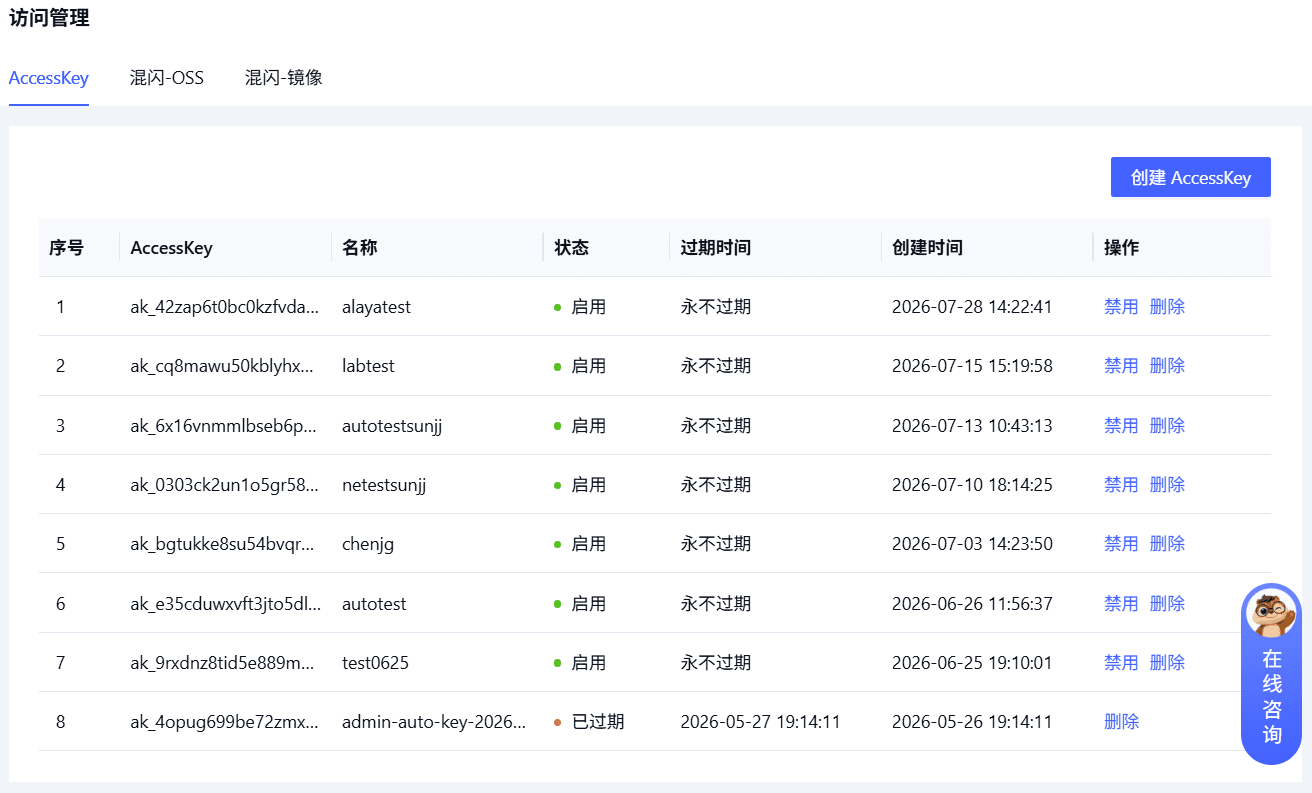Click creation time 2026-07-15 15:19:58

972,366
